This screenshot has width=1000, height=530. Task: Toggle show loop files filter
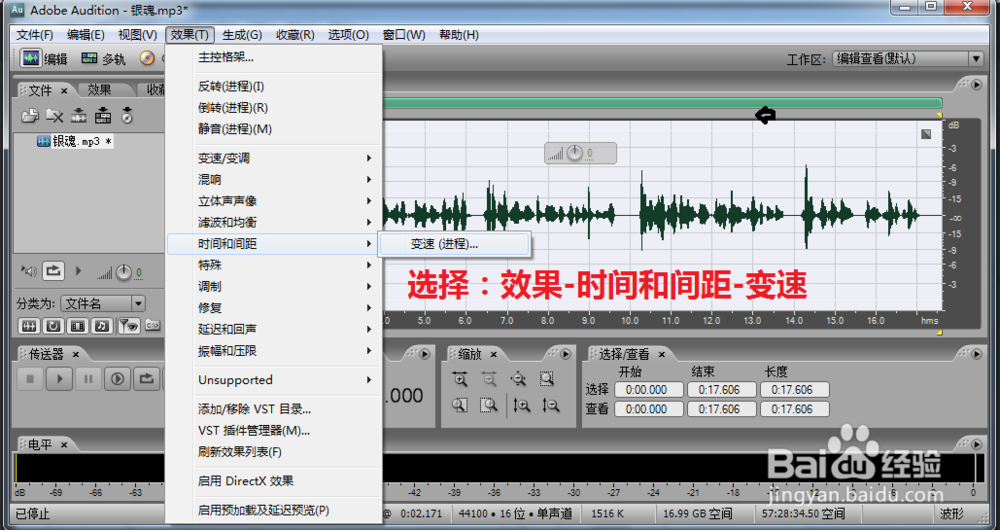coord(53,326)
